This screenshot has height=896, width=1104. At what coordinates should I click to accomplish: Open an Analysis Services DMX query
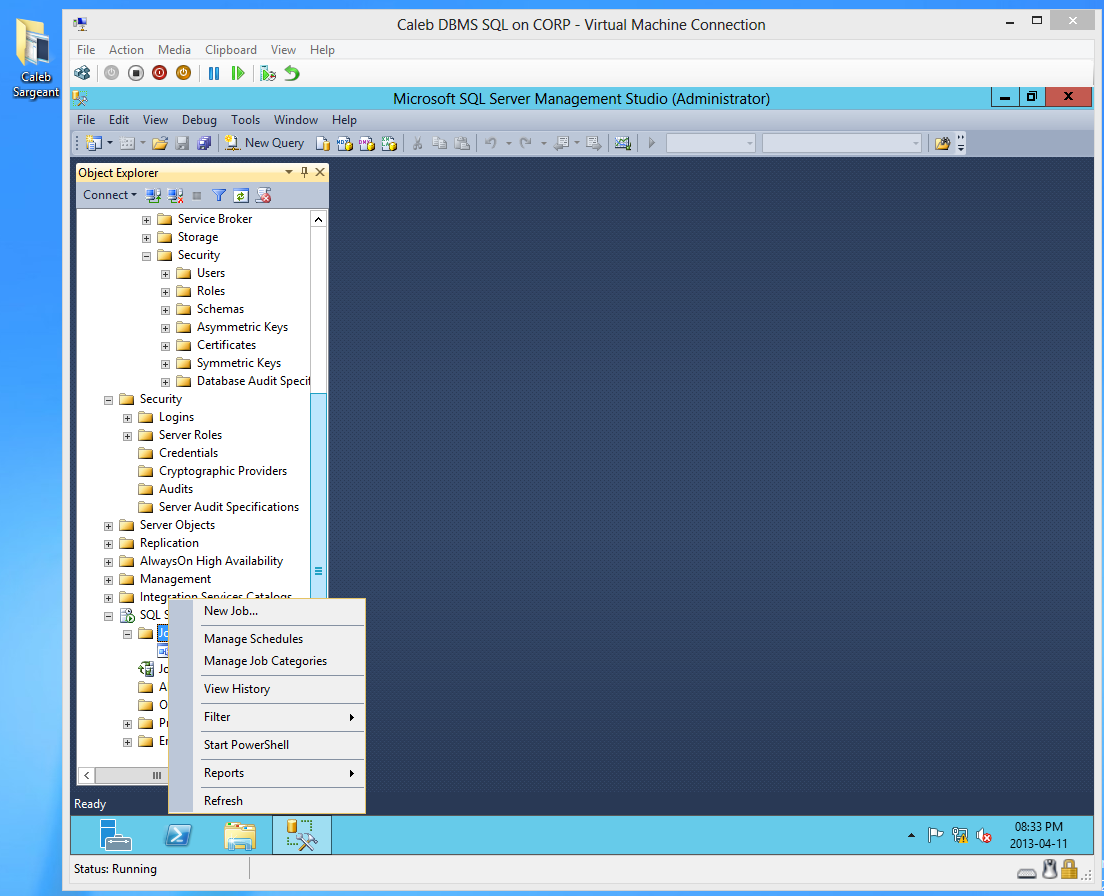(x=367, y=143)
